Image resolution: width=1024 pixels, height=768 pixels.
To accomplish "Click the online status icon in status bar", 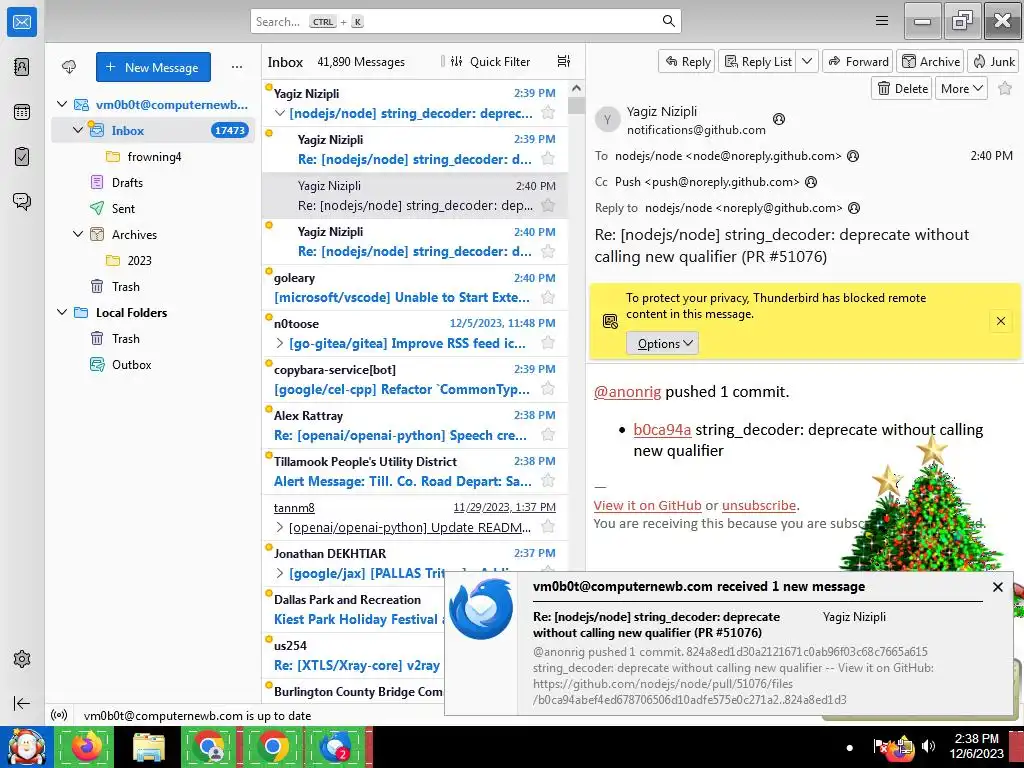I will click(59, 715).
